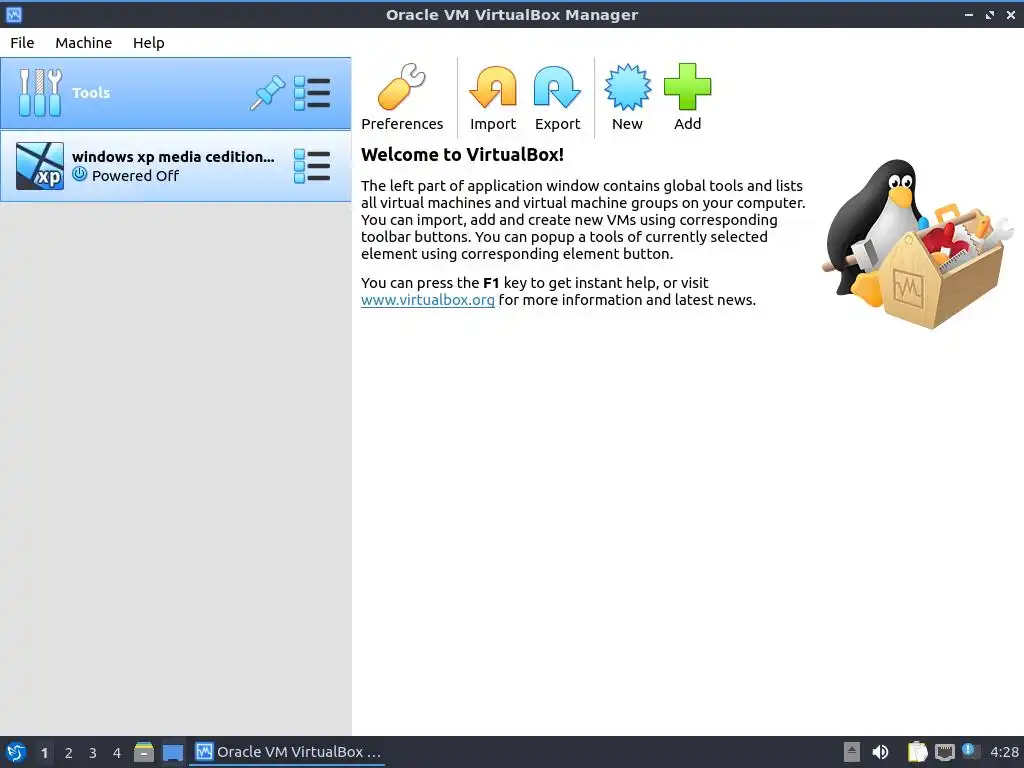This screenshot has width=1024, height=768.
Task: Close the VirtualBox Manager window
Action: 1010,14
